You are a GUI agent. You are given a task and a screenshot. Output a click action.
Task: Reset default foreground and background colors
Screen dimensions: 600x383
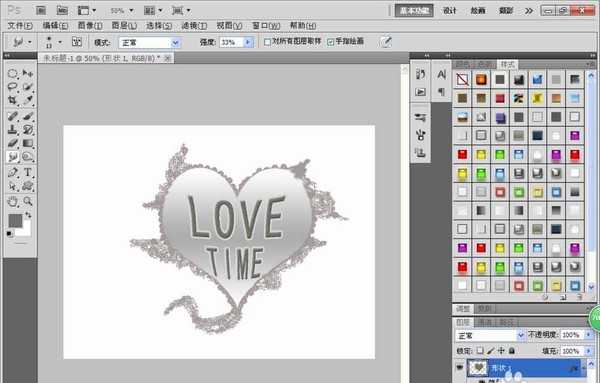(10, 233)
